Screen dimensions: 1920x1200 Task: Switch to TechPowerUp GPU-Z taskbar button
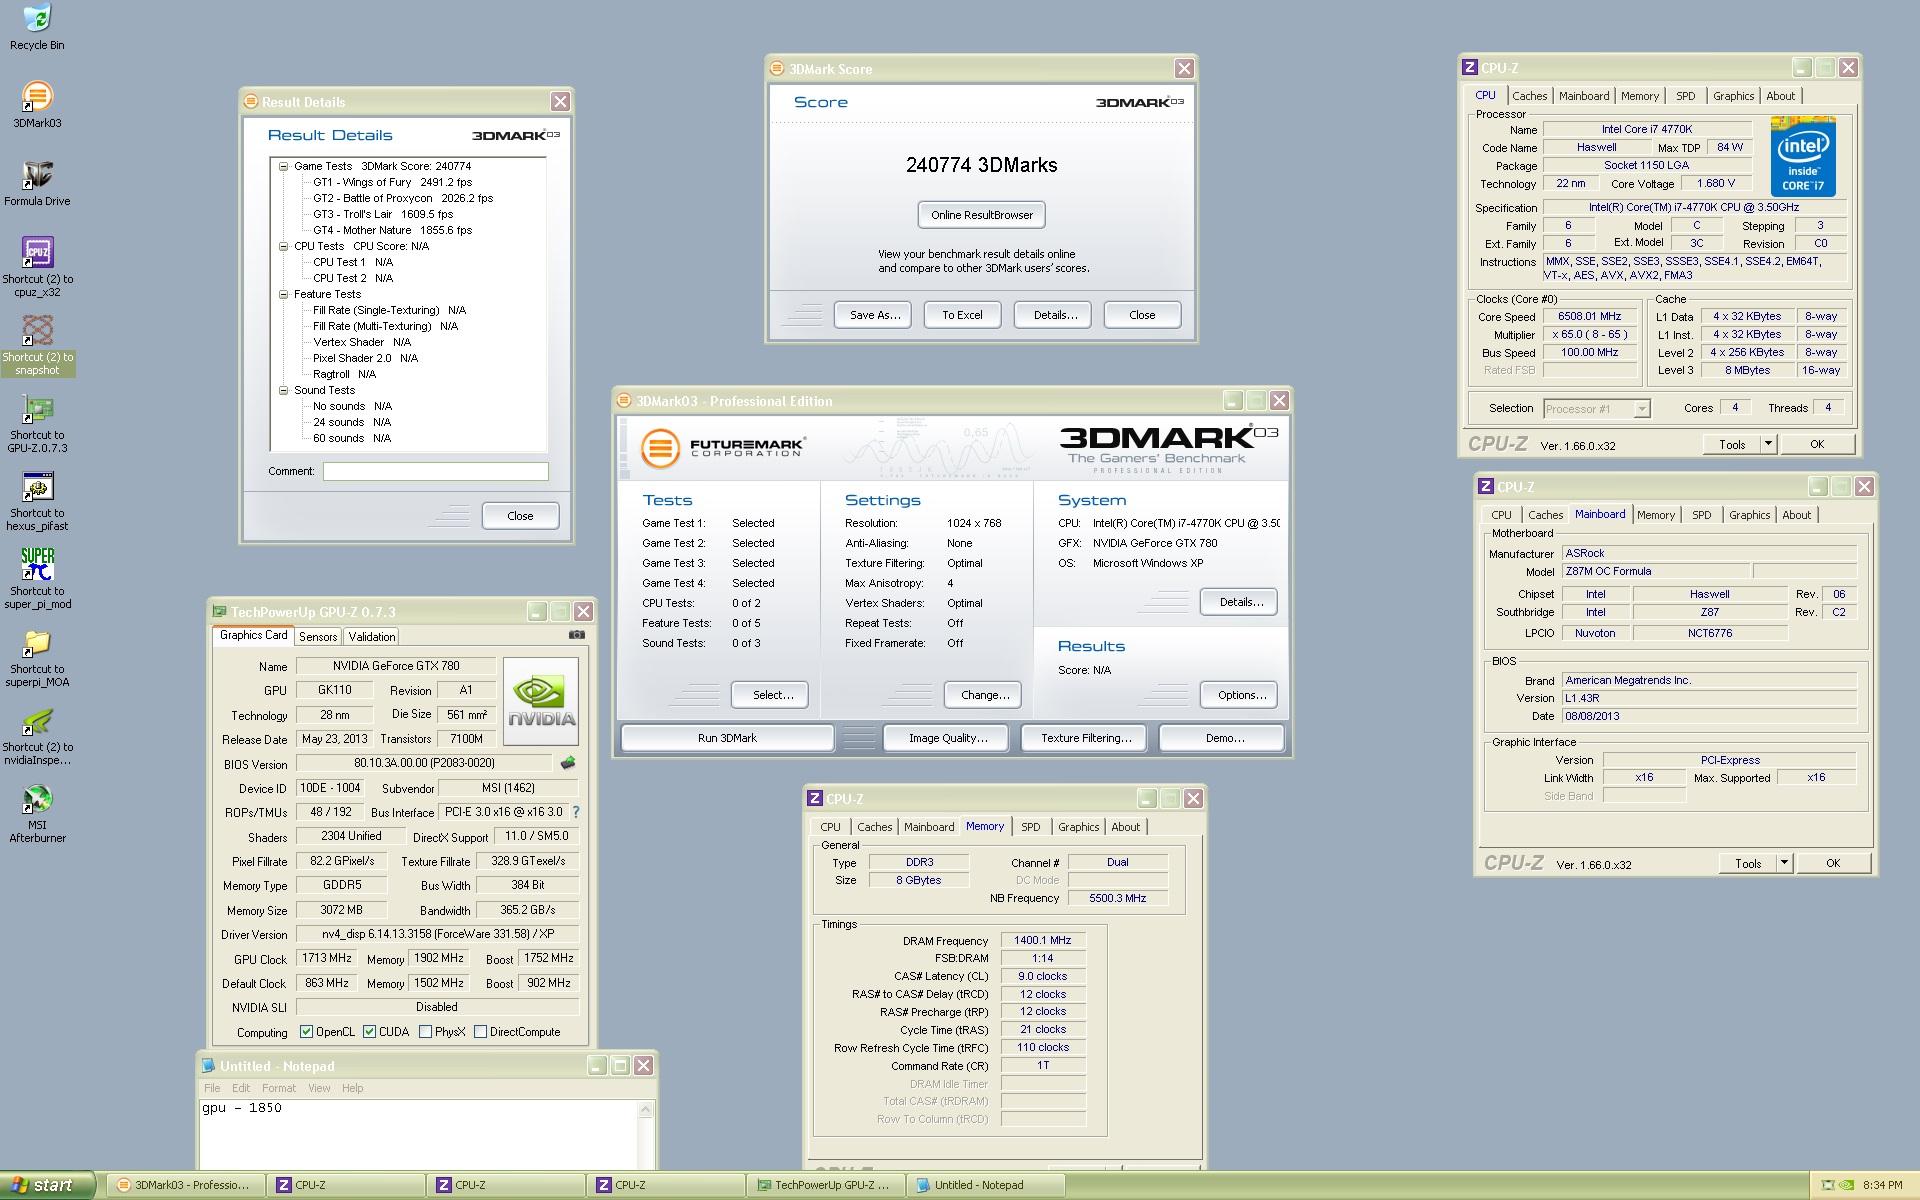[x=825, y=1185]
